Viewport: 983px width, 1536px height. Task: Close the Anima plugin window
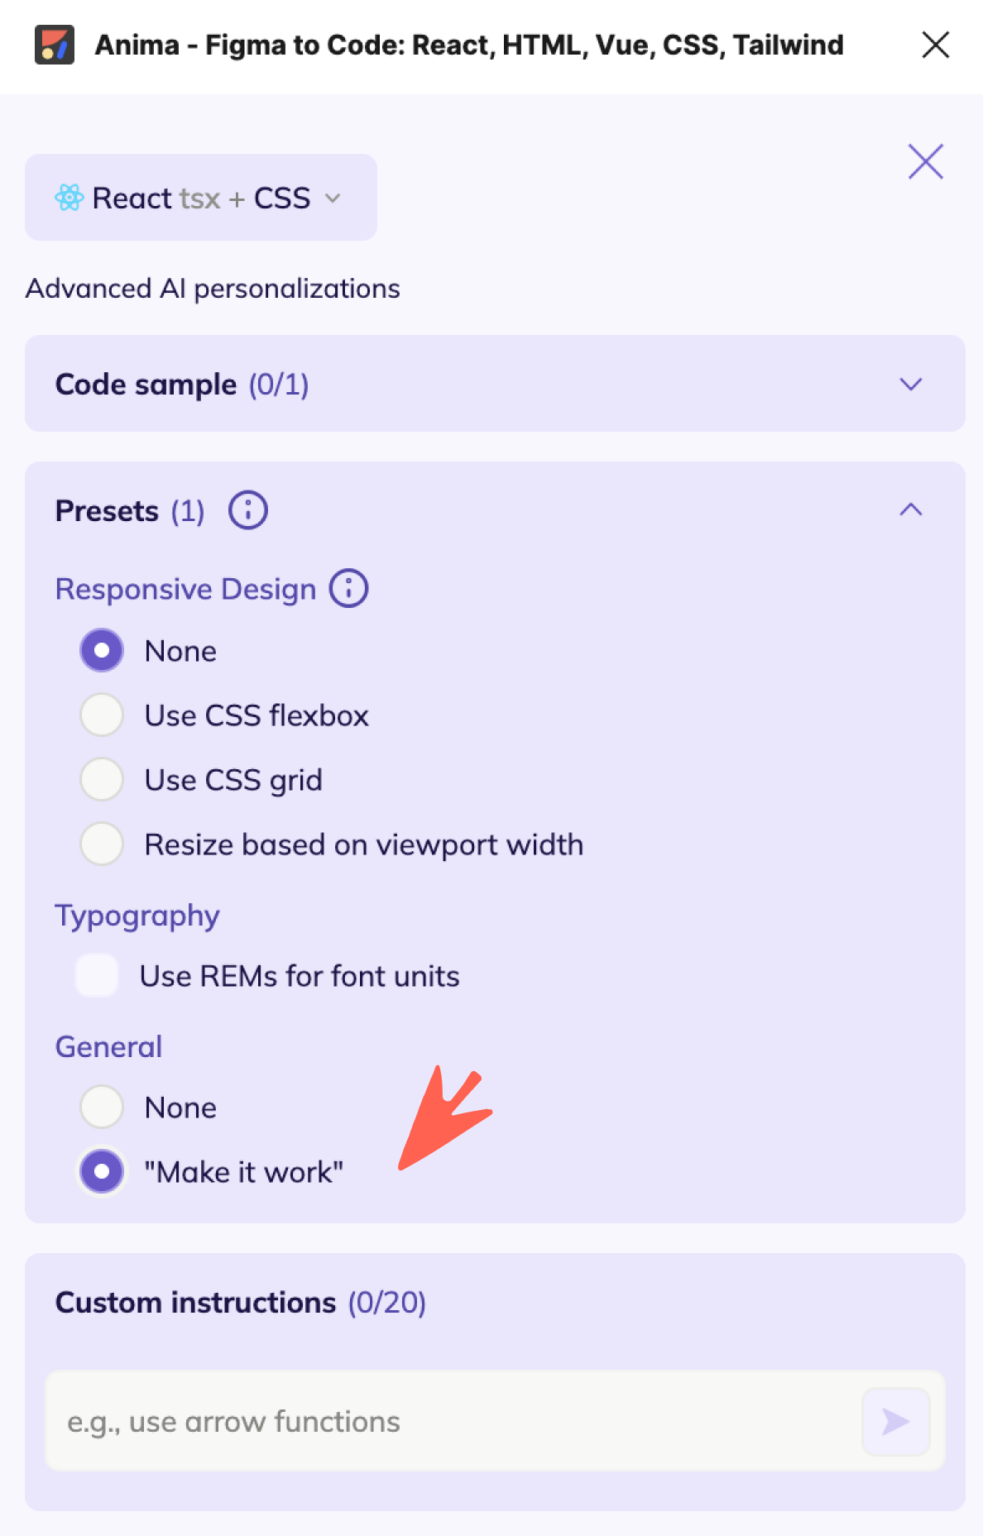[934, 44]
